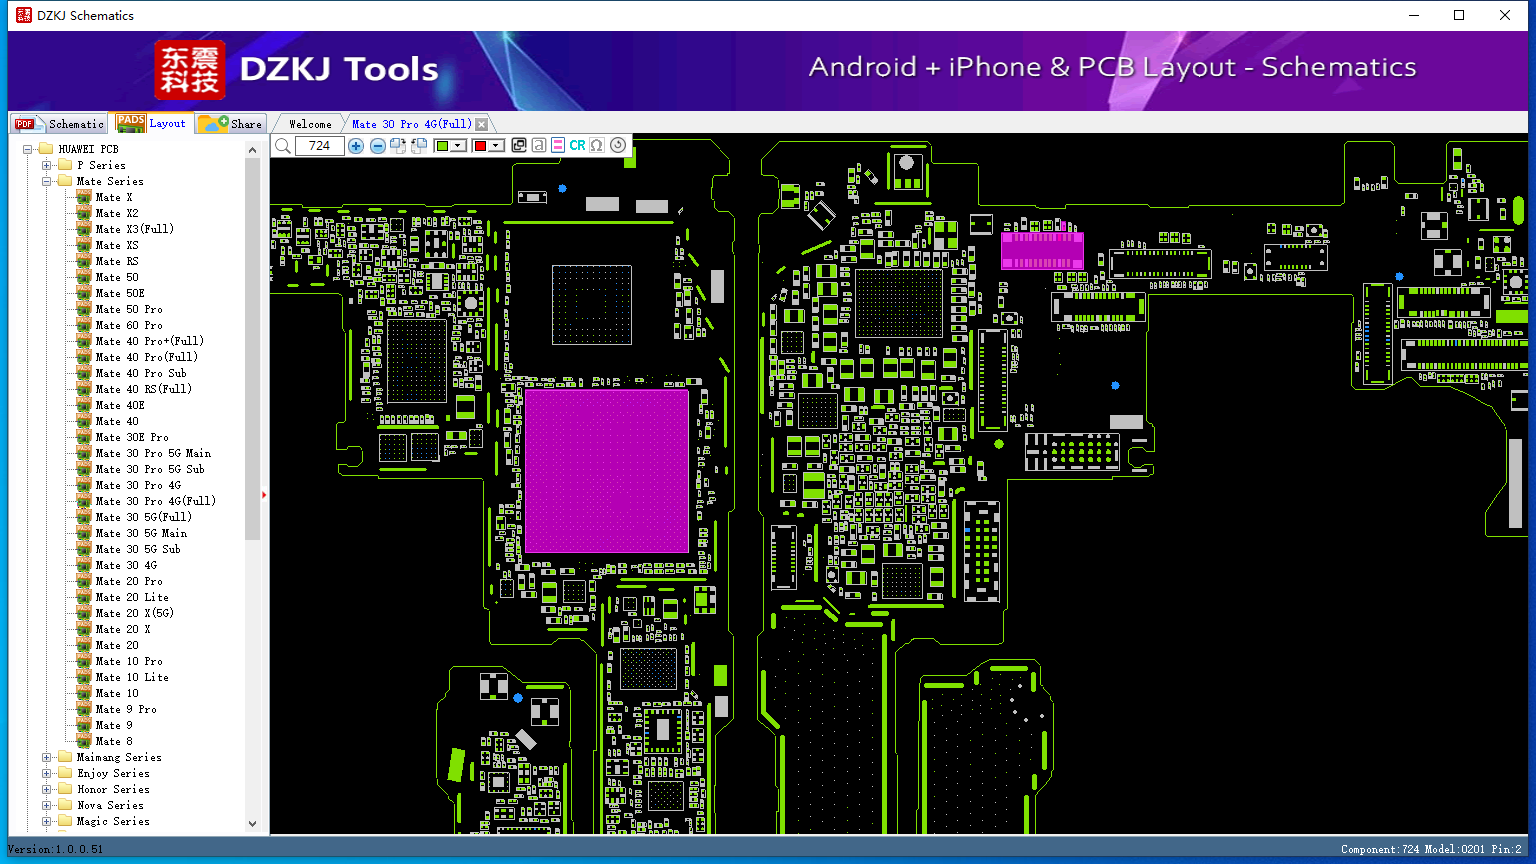Open the green color dropdown arrow

(458, 146)
